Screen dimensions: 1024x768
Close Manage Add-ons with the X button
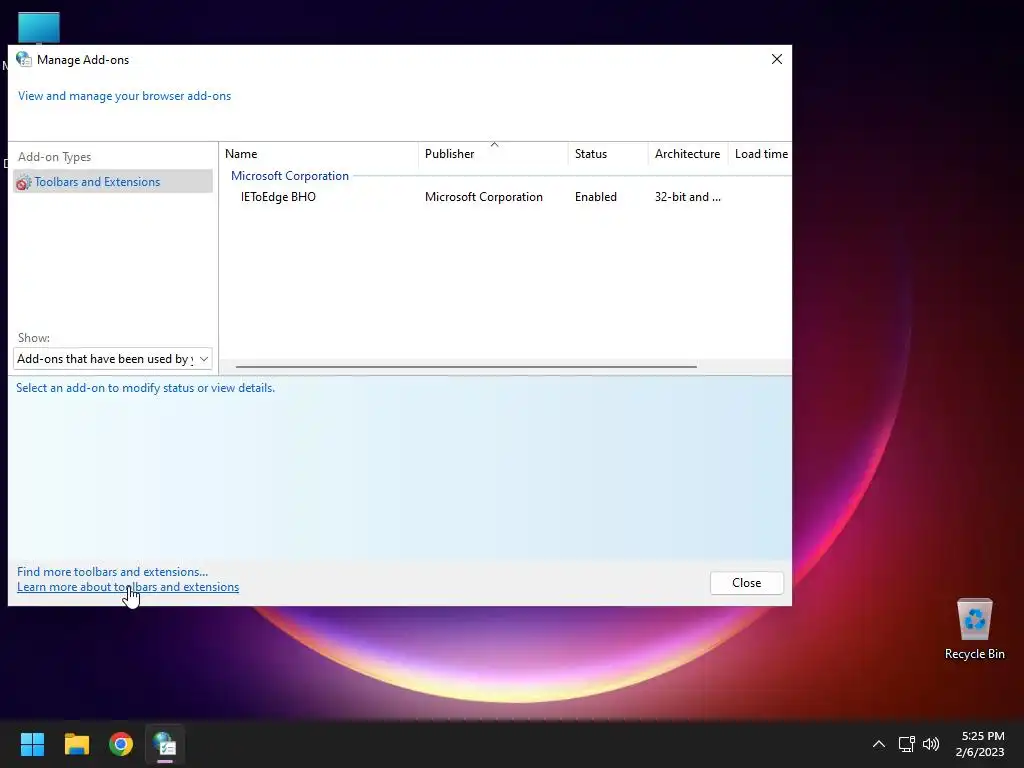click(x=776, y=59)
